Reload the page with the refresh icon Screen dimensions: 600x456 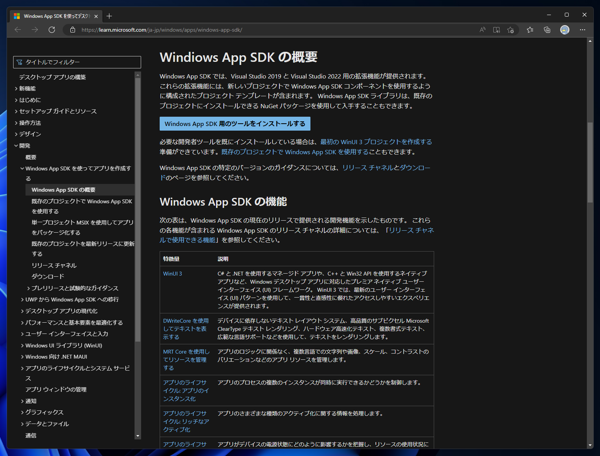click(x=52, y=30)
